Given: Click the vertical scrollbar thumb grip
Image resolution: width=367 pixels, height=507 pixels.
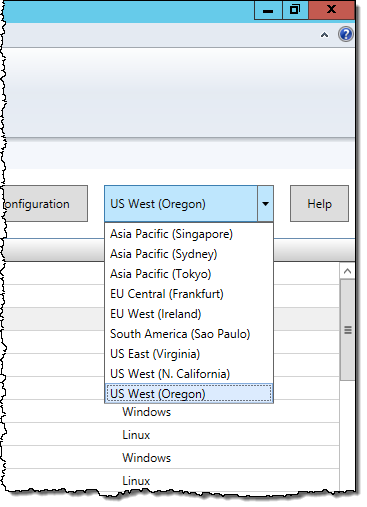Looking at the screenshot, I should click(348, 330).
